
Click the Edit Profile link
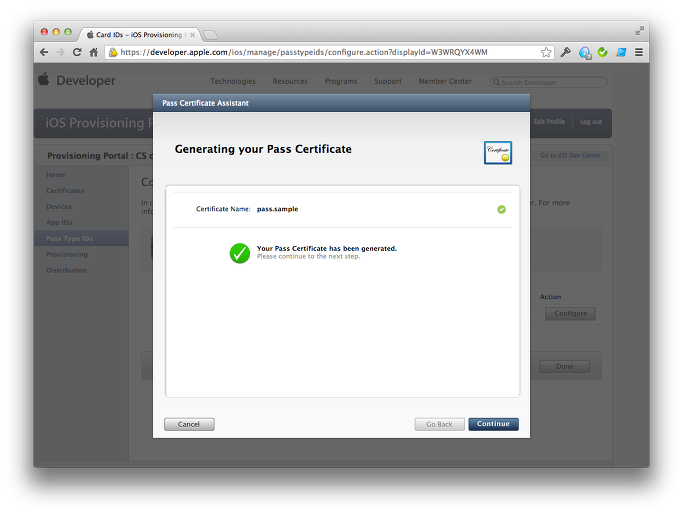tap(549, 122)
